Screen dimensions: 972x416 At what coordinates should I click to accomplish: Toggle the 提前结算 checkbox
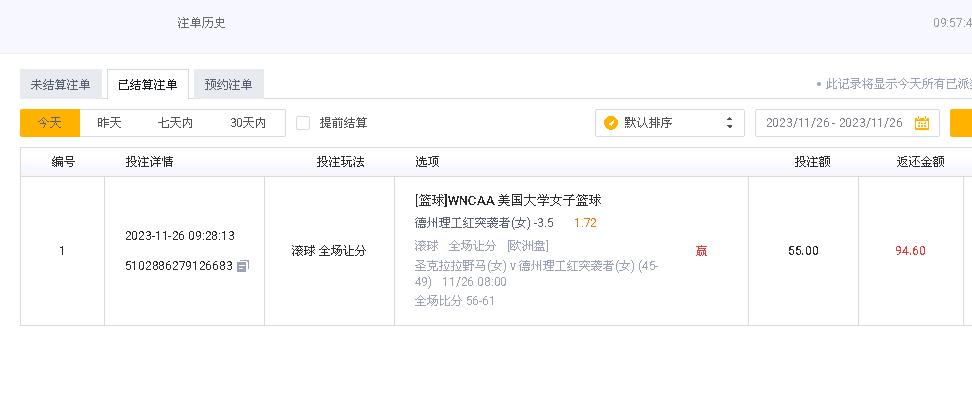pos(303,123)
